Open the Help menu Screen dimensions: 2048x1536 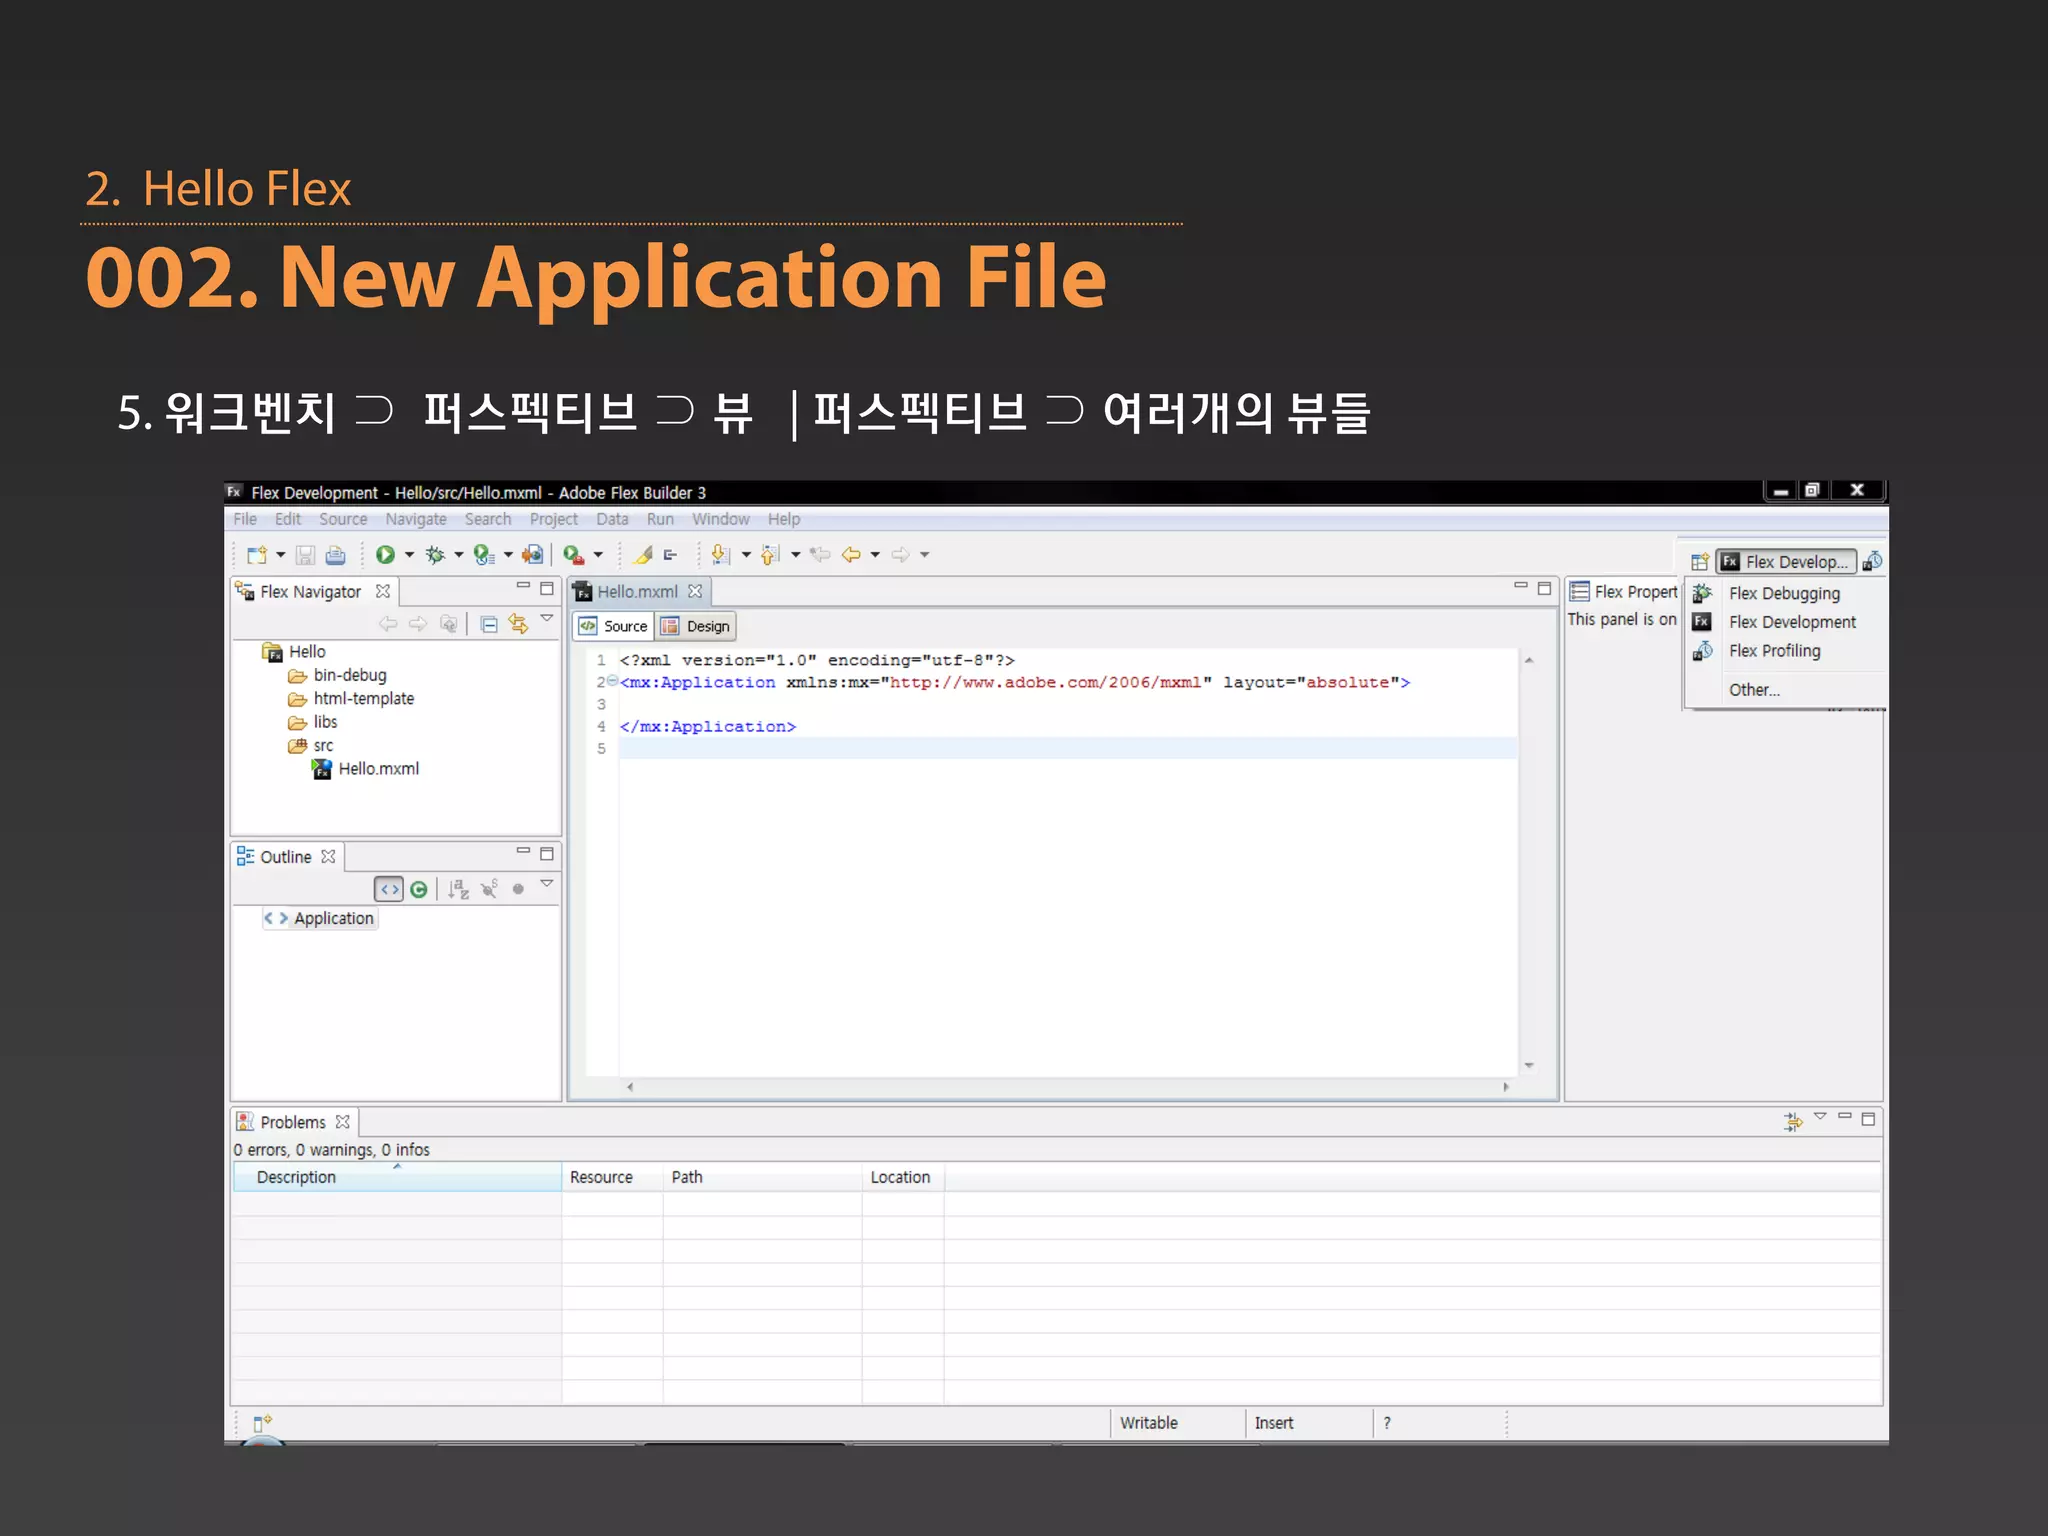tap(784, 519)
